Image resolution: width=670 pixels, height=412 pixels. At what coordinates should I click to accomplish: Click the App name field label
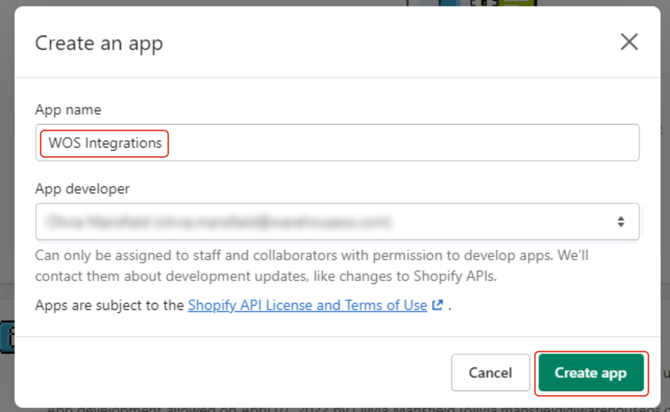68,109
